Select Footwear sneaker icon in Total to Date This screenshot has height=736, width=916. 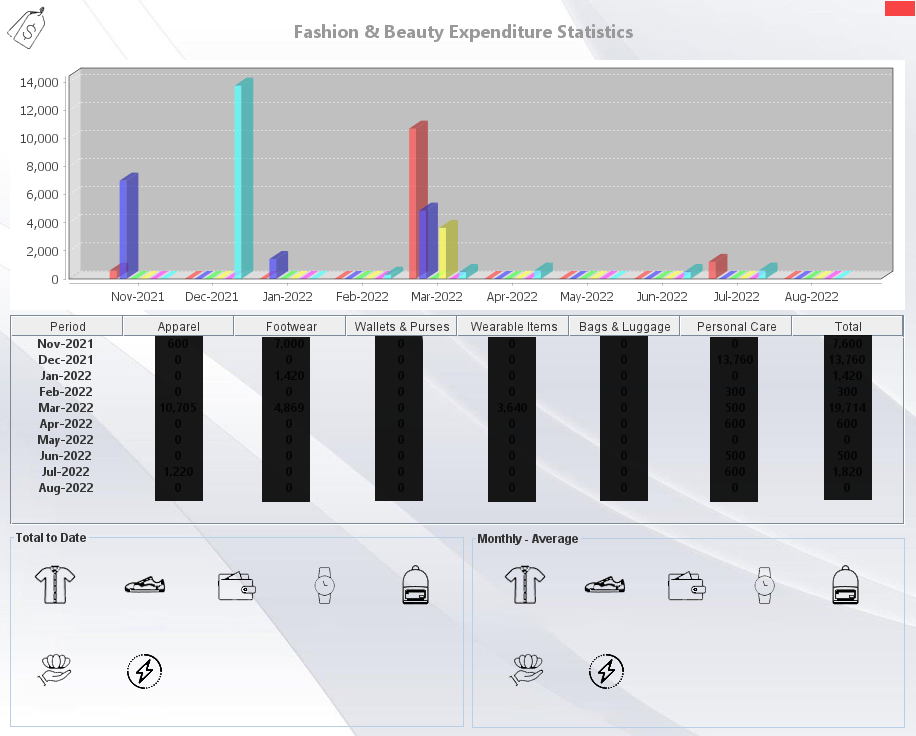coord(145,585)
